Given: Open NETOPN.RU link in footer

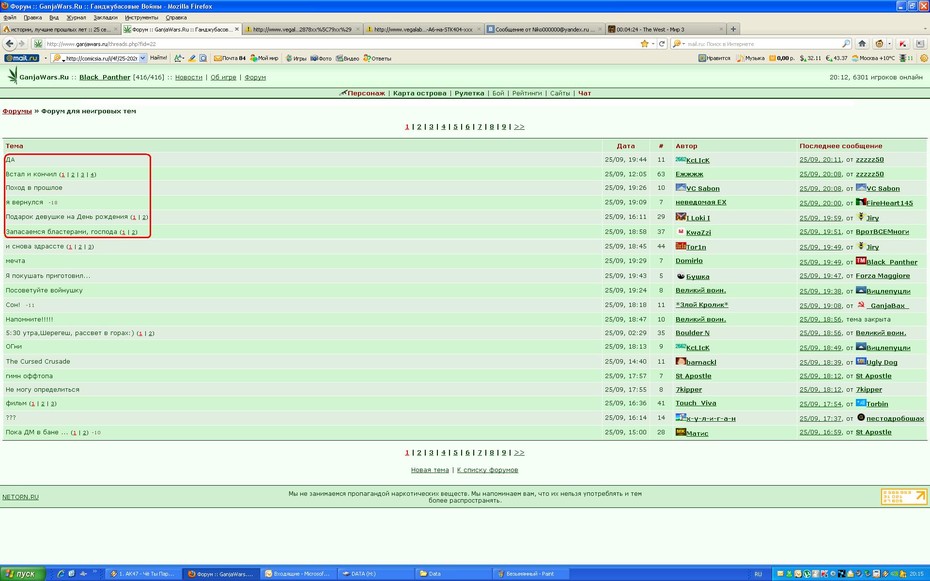Looking at the screenshot, I should click(x=20, y=497).
